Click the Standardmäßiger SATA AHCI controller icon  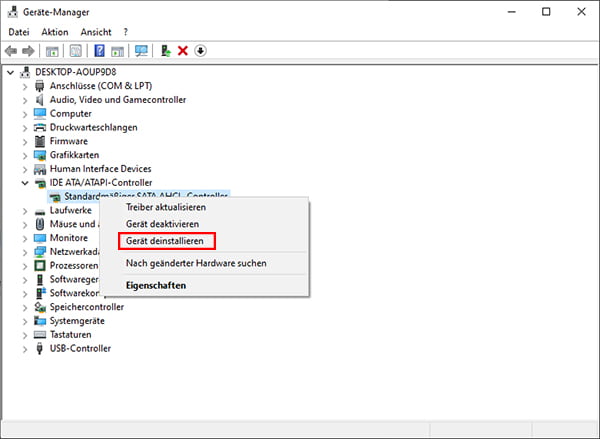click(x=55, y=197)
